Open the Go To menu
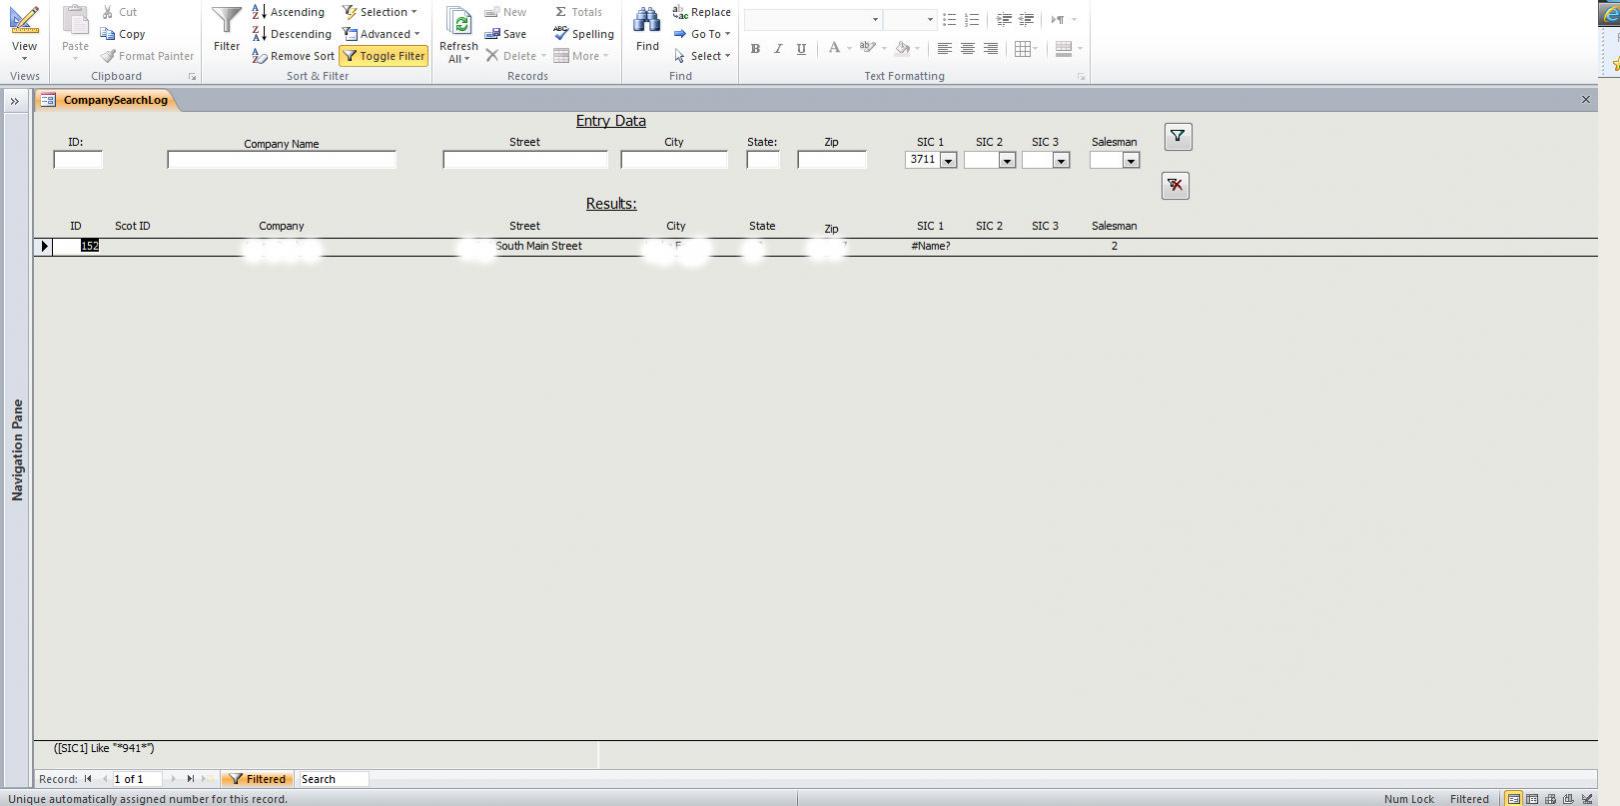1620x806 pixels. click(703, 34)
